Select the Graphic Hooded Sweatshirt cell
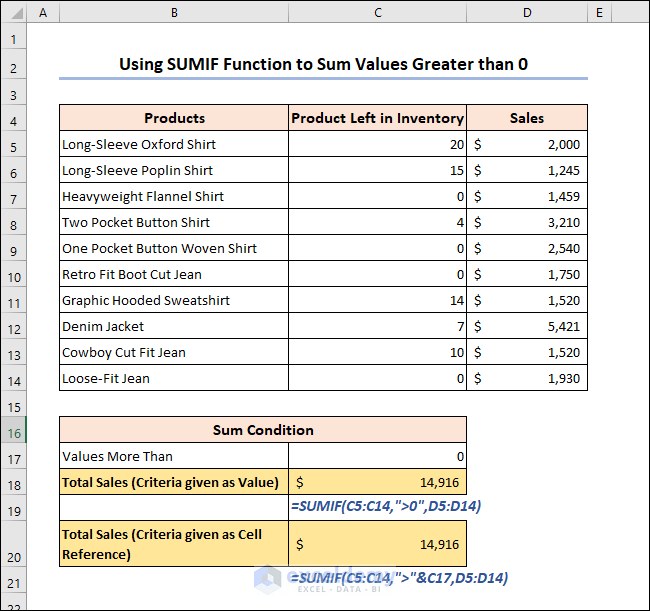 click(x=174, y=300)
